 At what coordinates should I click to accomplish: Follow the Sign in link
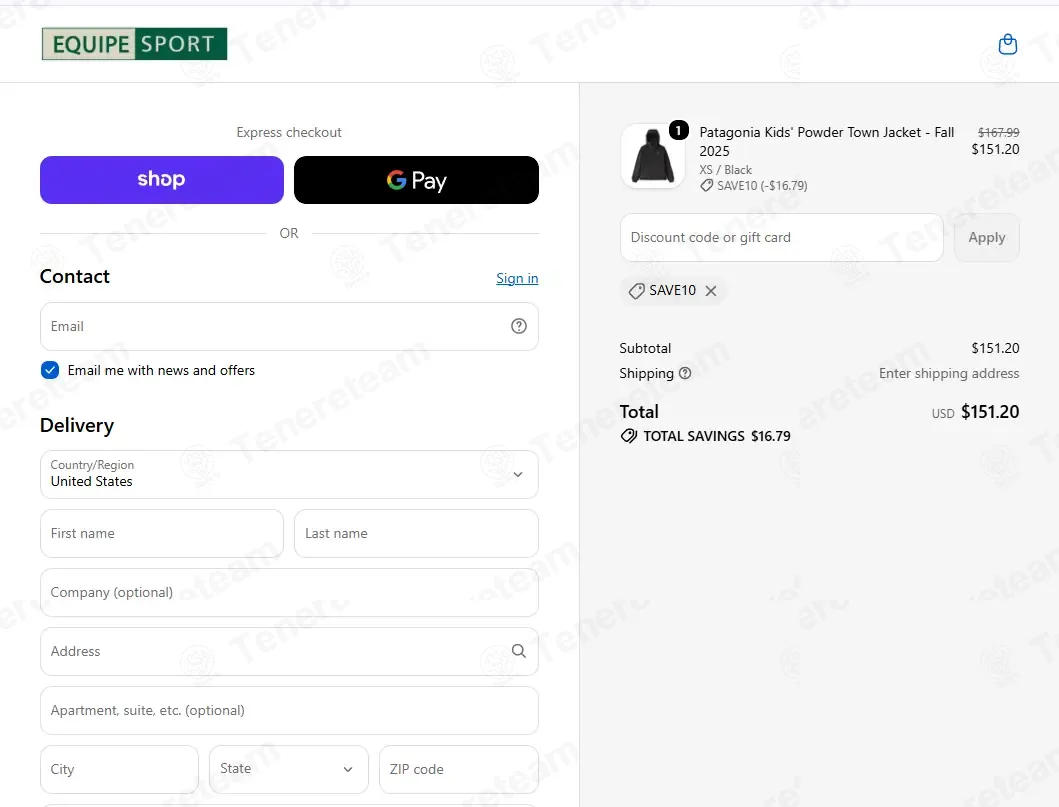[517, 278]
